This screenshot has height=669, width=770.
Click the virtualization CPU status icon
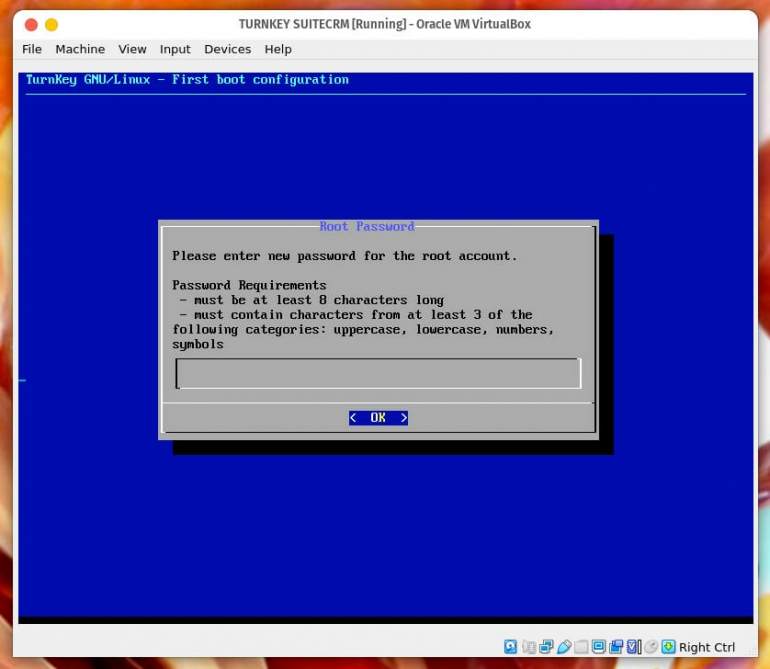[633, 646]
